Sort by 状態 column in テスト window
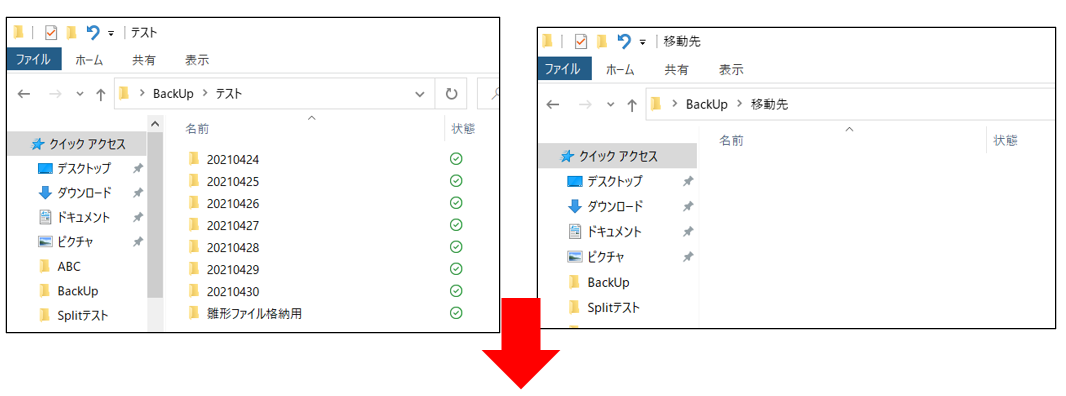This screenshot has height=396, width=1066. (x=463, y=129)
